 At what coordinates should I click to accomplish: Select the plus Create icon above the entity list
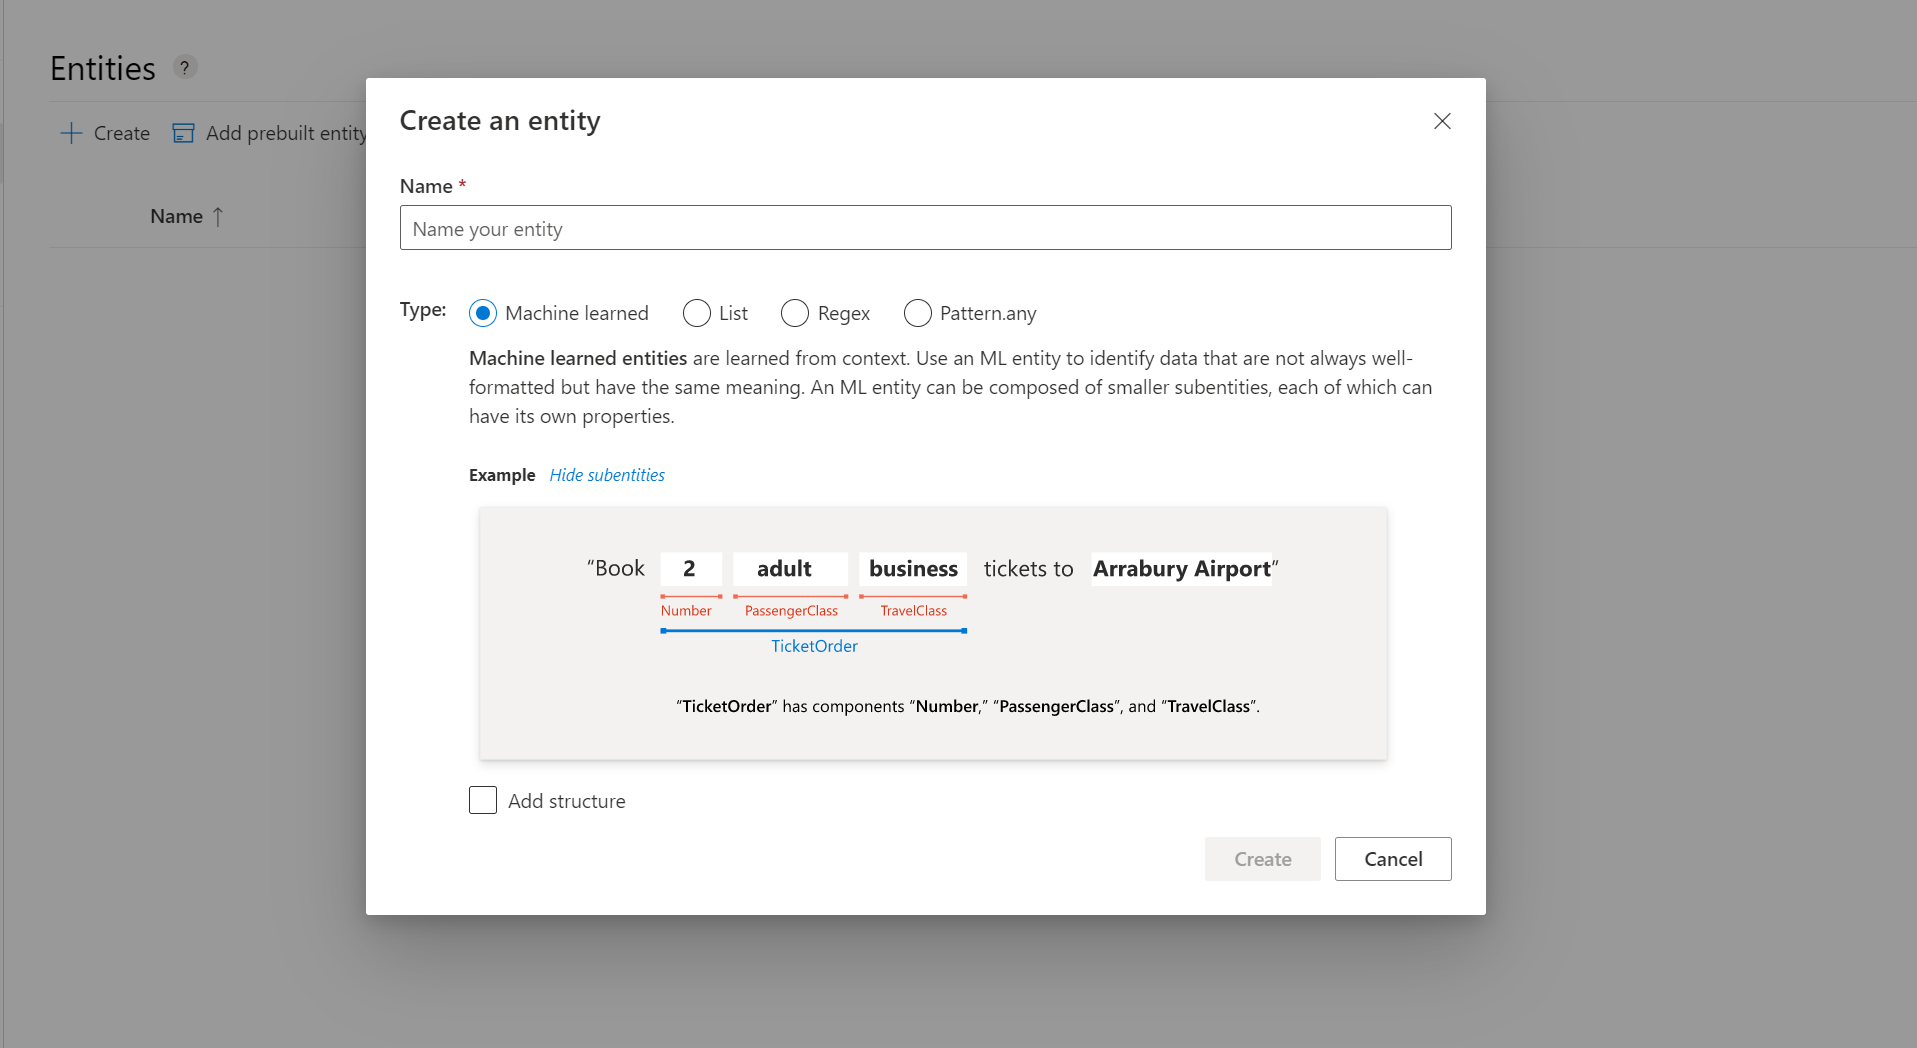point(71,133)
